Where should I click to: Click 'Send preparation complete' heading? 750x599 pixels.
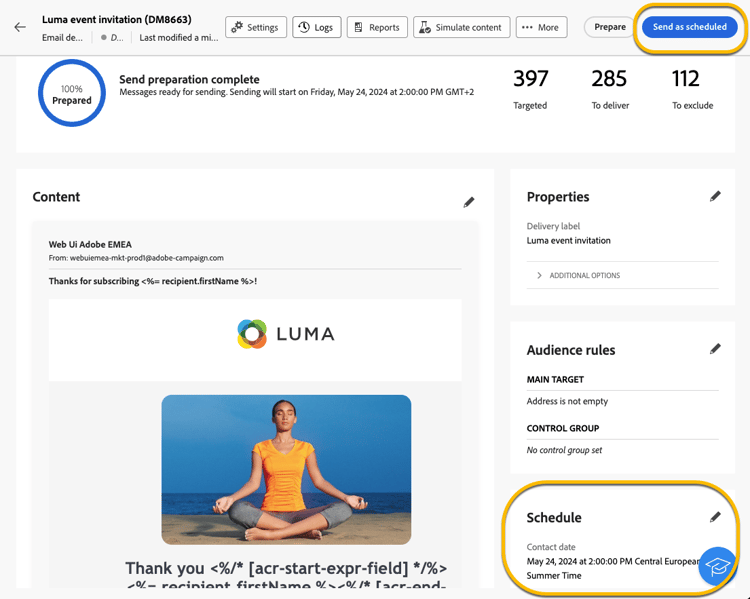click(189, 79)
